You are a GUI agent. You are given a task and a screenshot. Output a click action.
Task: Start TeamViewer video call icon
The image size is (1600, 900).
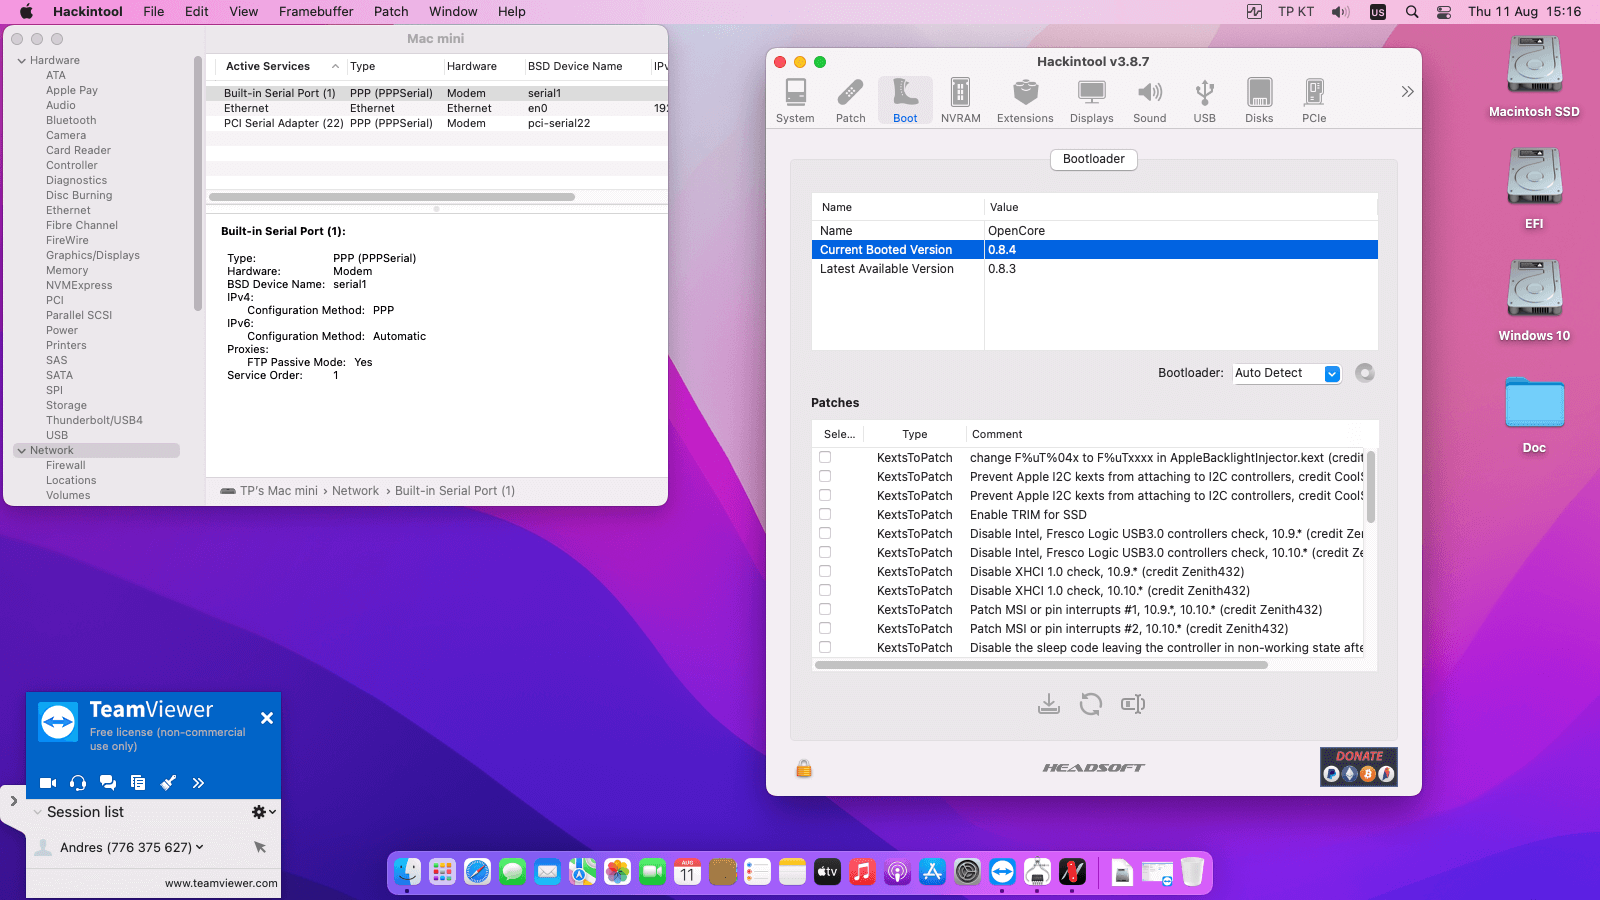pos(48,783)
